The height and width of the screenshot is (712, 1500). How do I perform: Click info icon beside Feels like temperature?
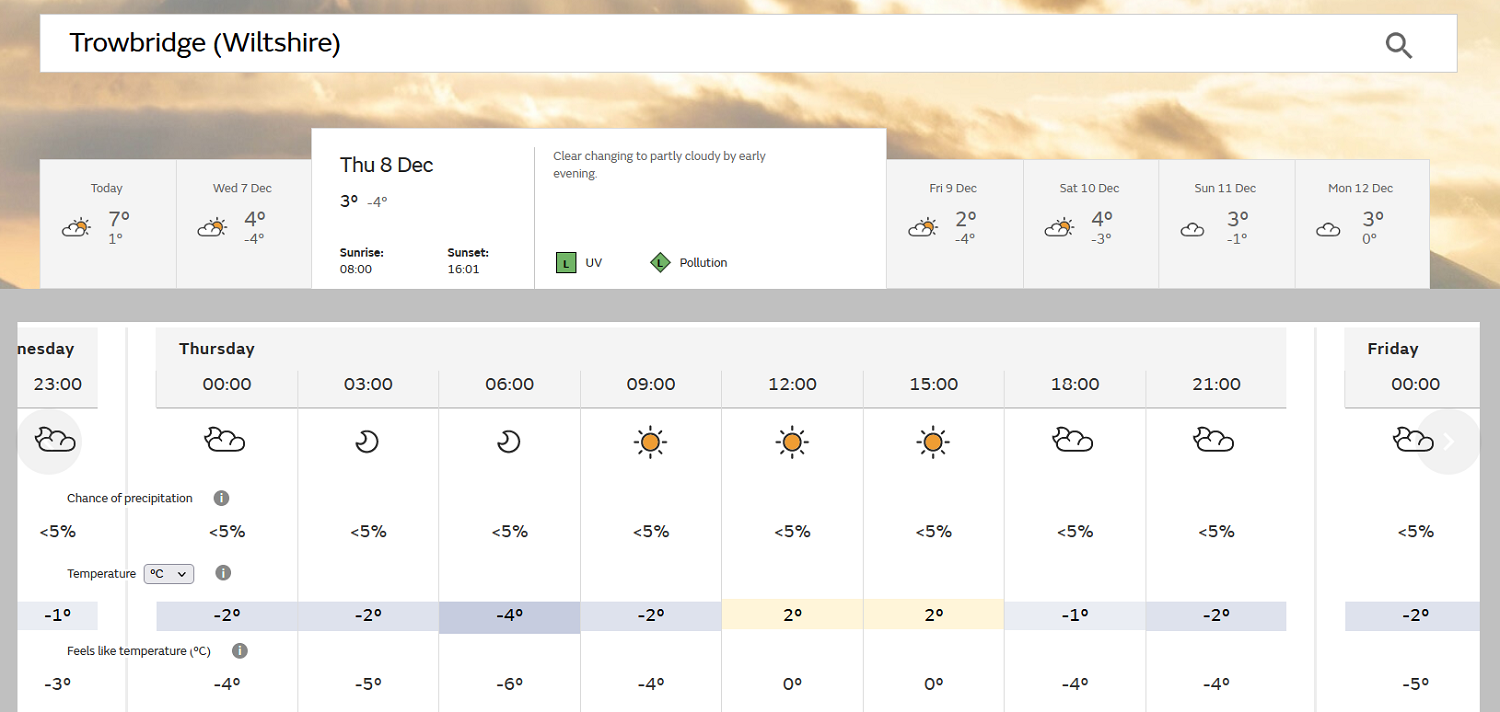click(240, 651)
